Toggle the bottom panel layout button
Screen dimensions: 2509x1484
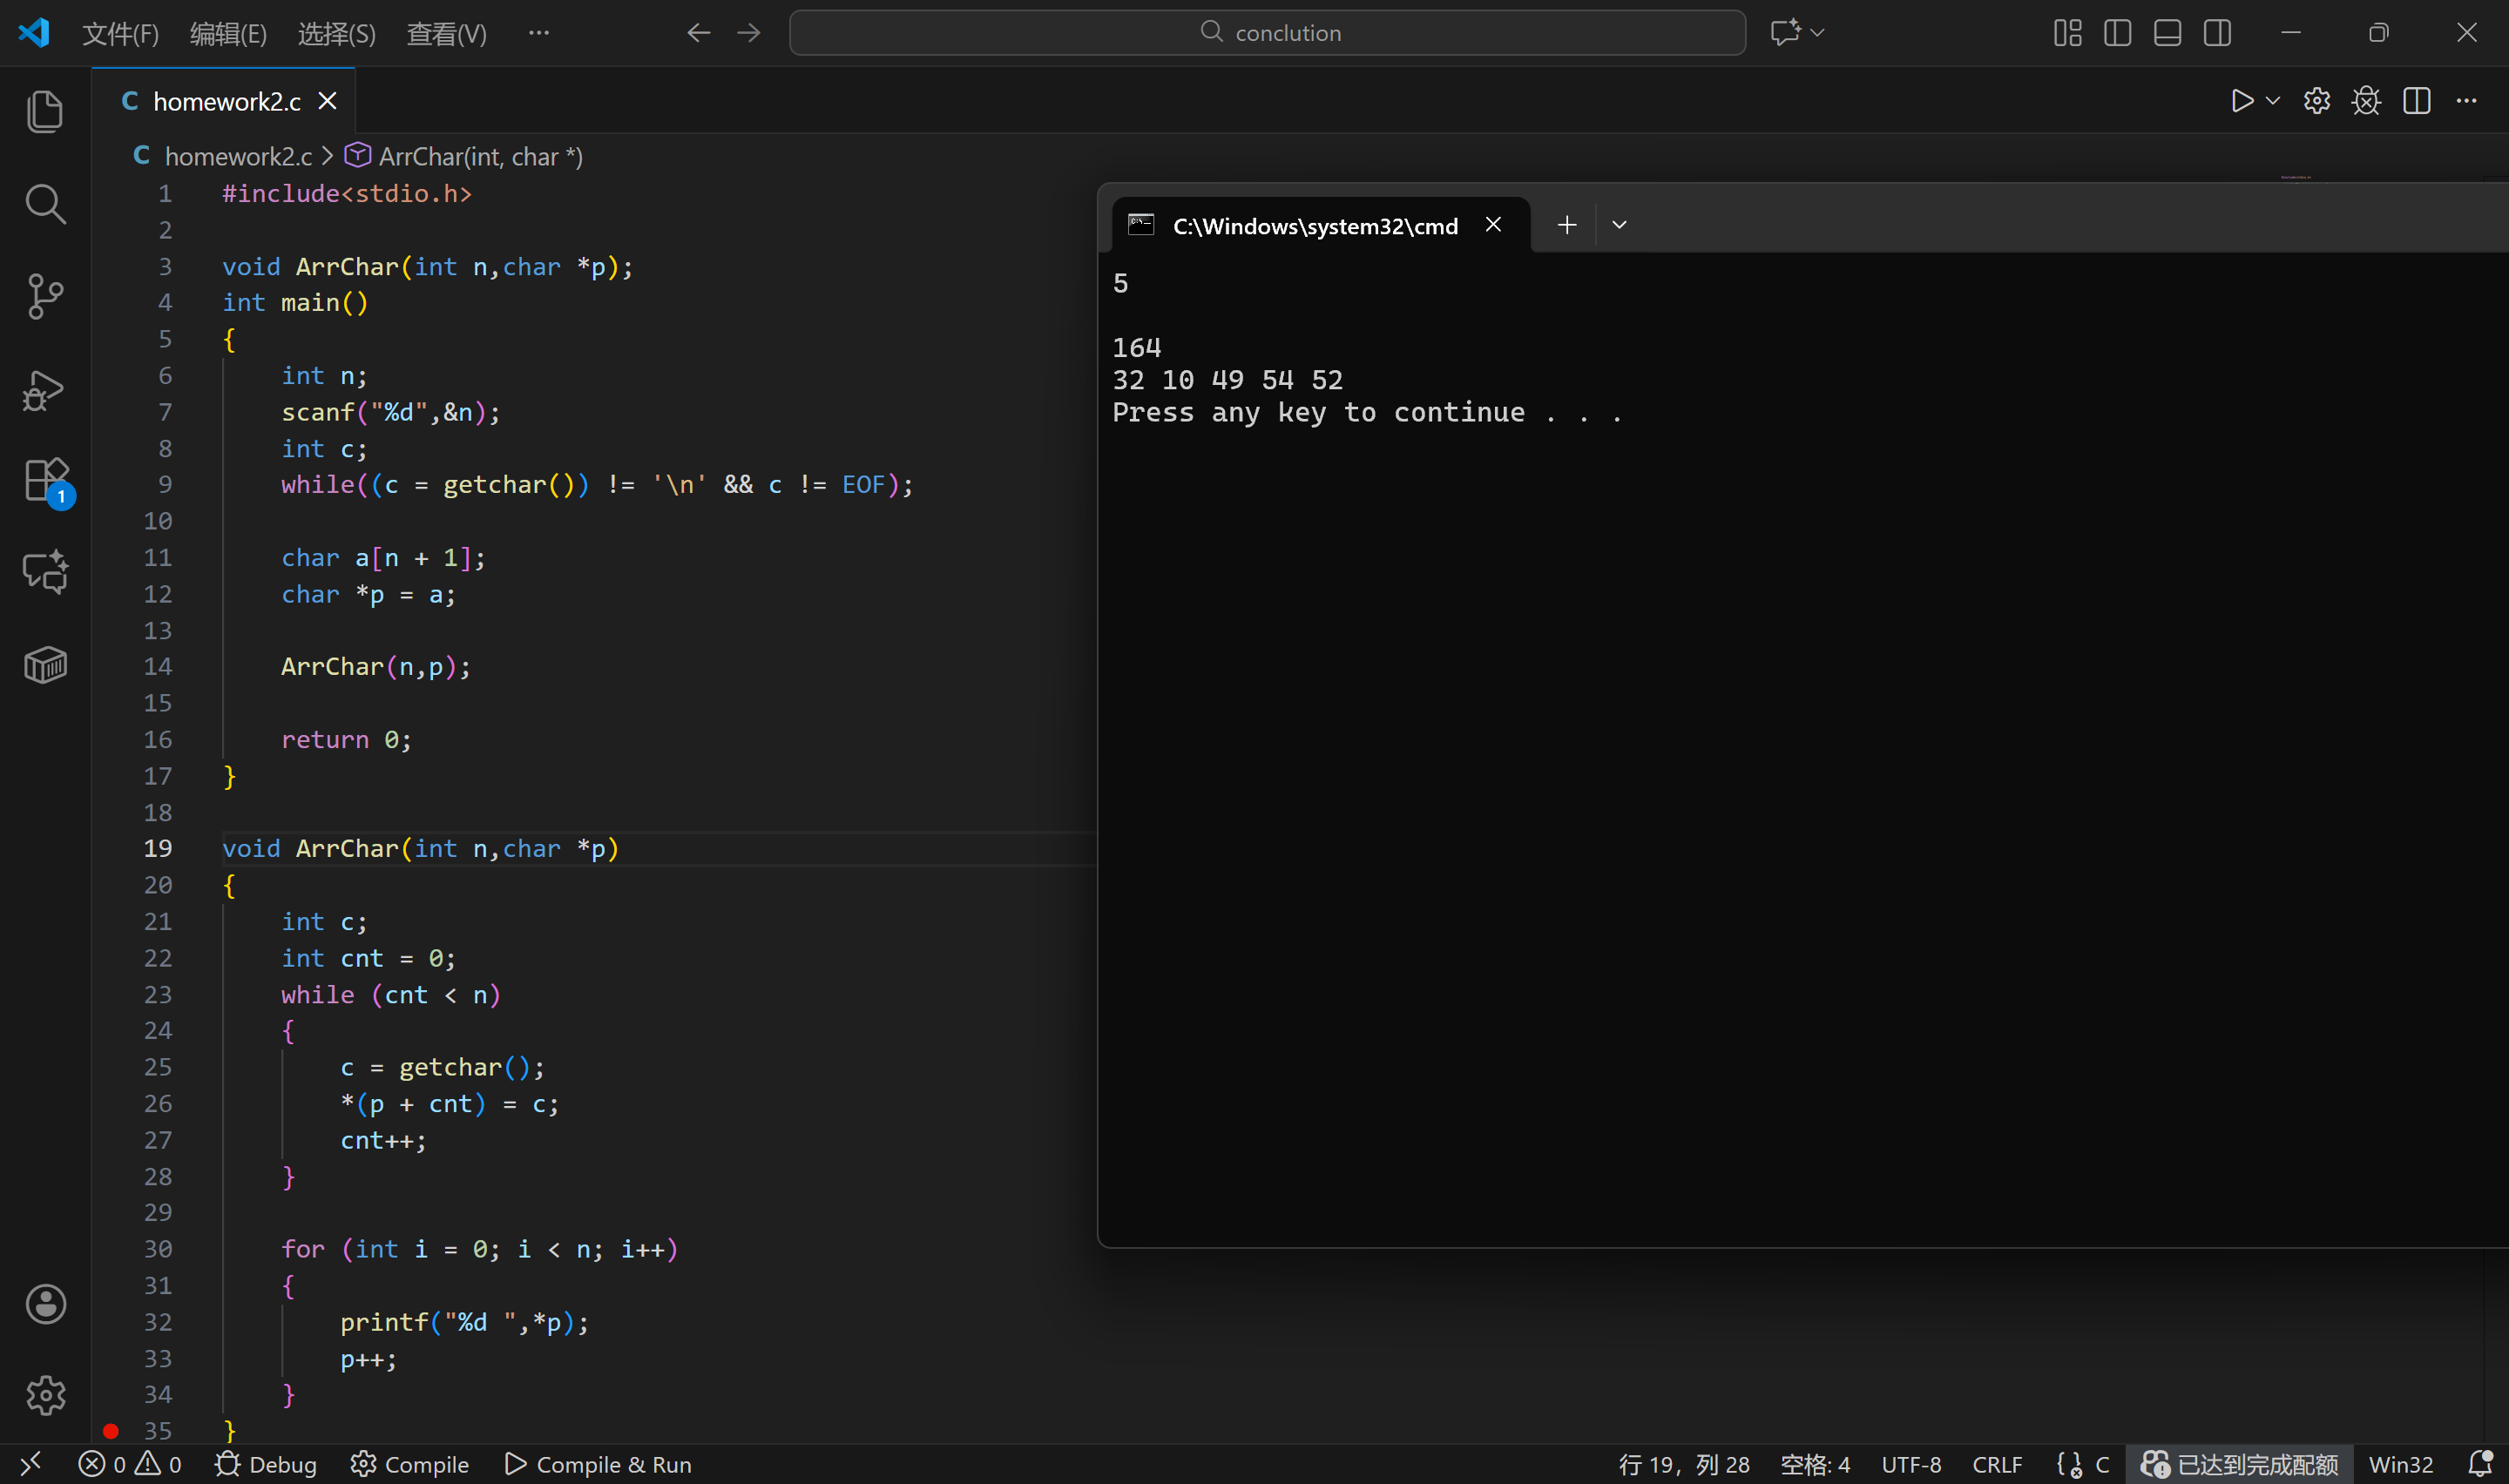click(2167, 33)
